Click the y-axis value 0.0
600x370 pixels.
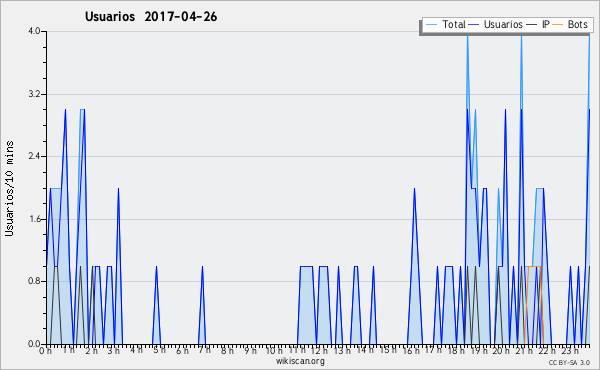[34, 344]
